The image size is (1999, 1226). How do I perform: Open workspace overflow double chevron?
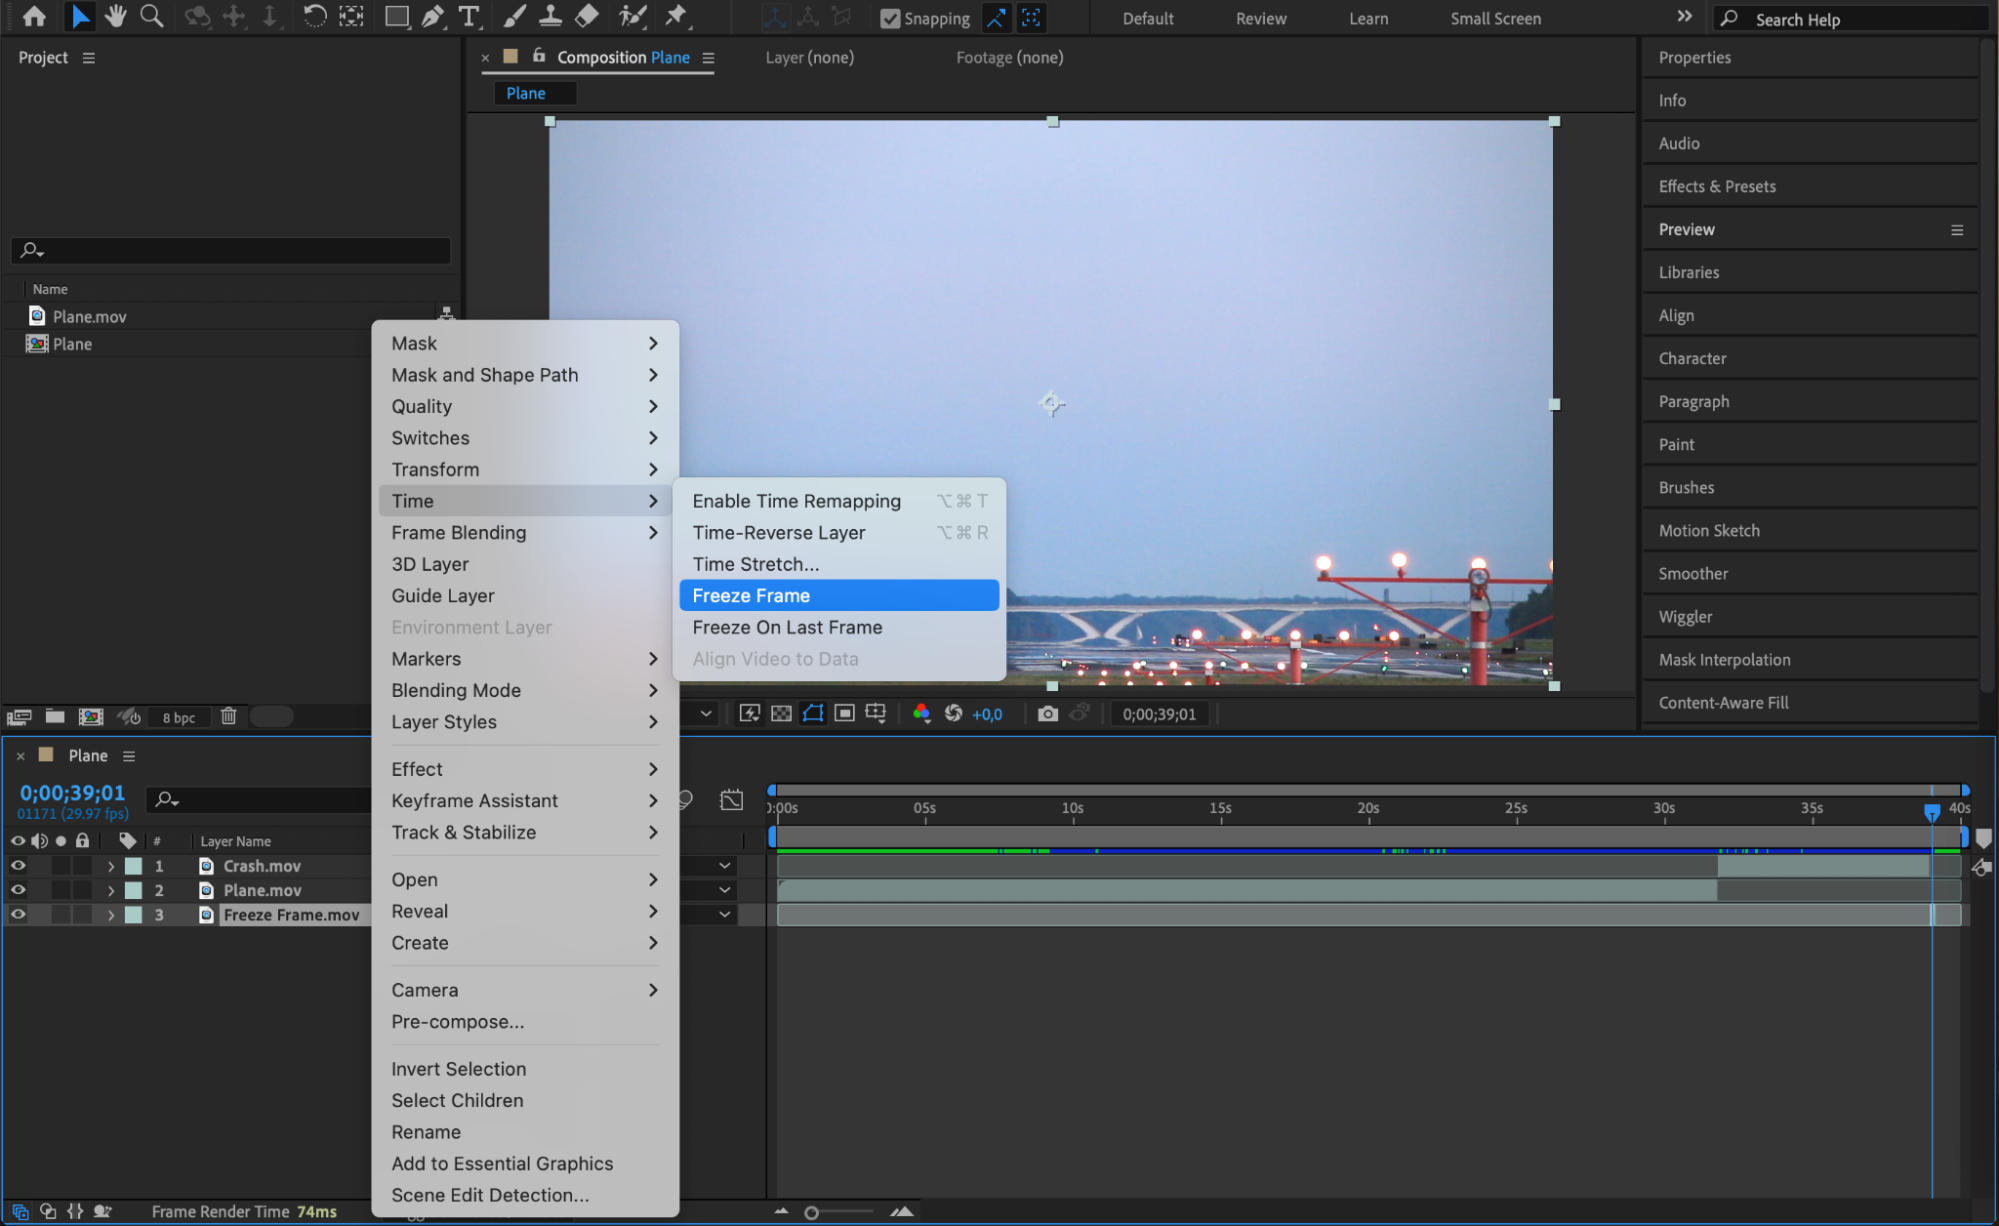pos(1684,17)
